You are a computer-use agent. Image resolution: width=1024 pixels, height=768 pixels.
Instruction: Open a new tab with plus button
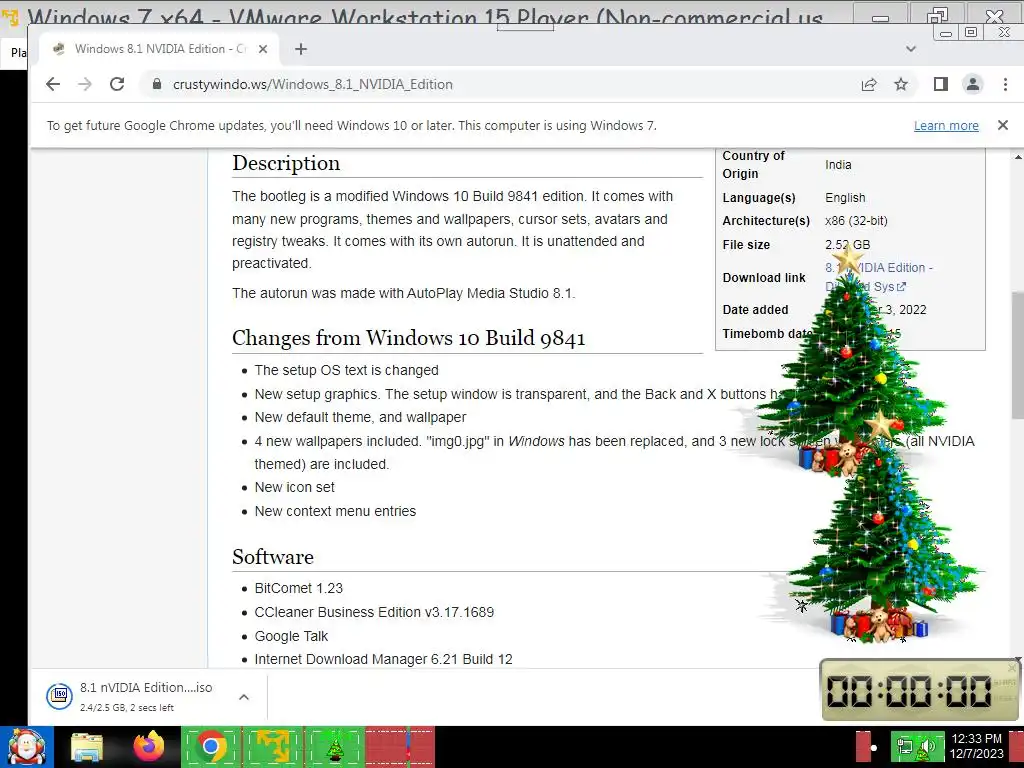point(300,49)
